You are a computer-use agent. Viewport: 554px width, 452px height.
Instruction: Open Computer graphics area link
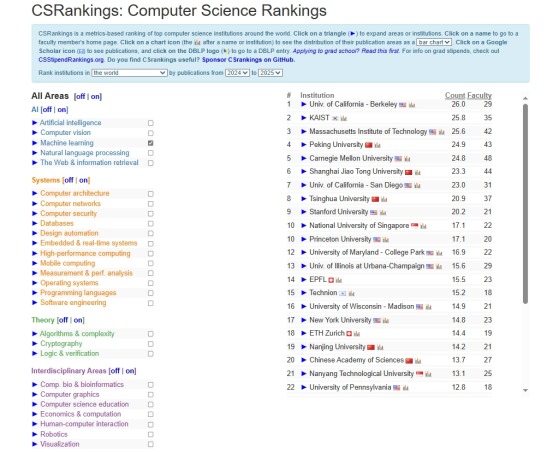pyautogui.click(x=70, y=394)
